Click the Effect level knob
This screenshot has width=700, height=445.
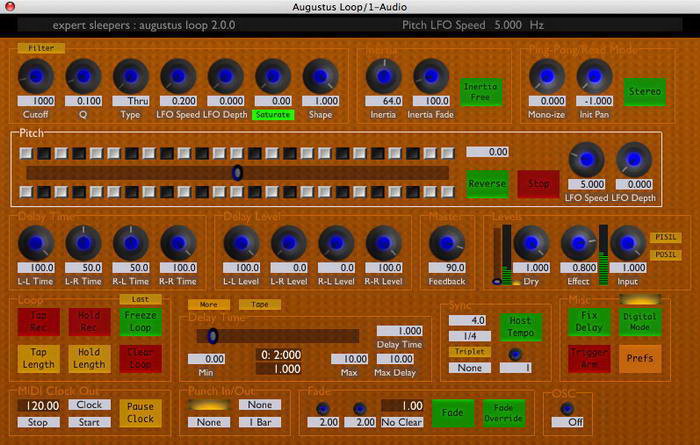[x=578, y=242]
